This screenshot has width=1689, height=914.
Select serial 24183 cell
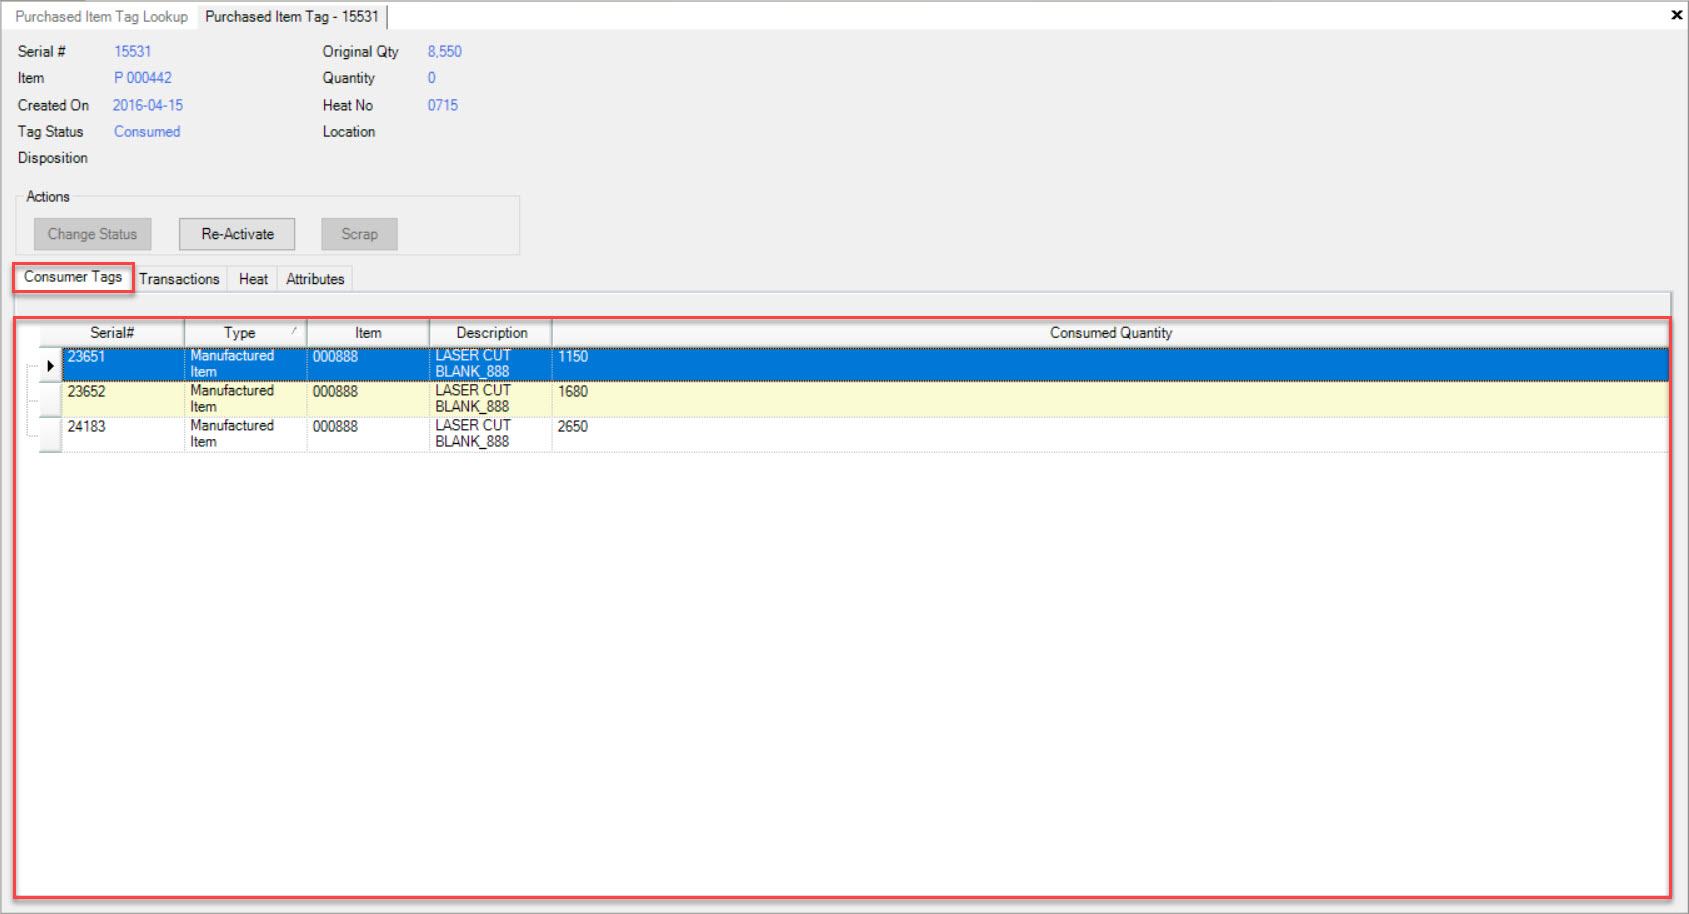tap(123, 435)
